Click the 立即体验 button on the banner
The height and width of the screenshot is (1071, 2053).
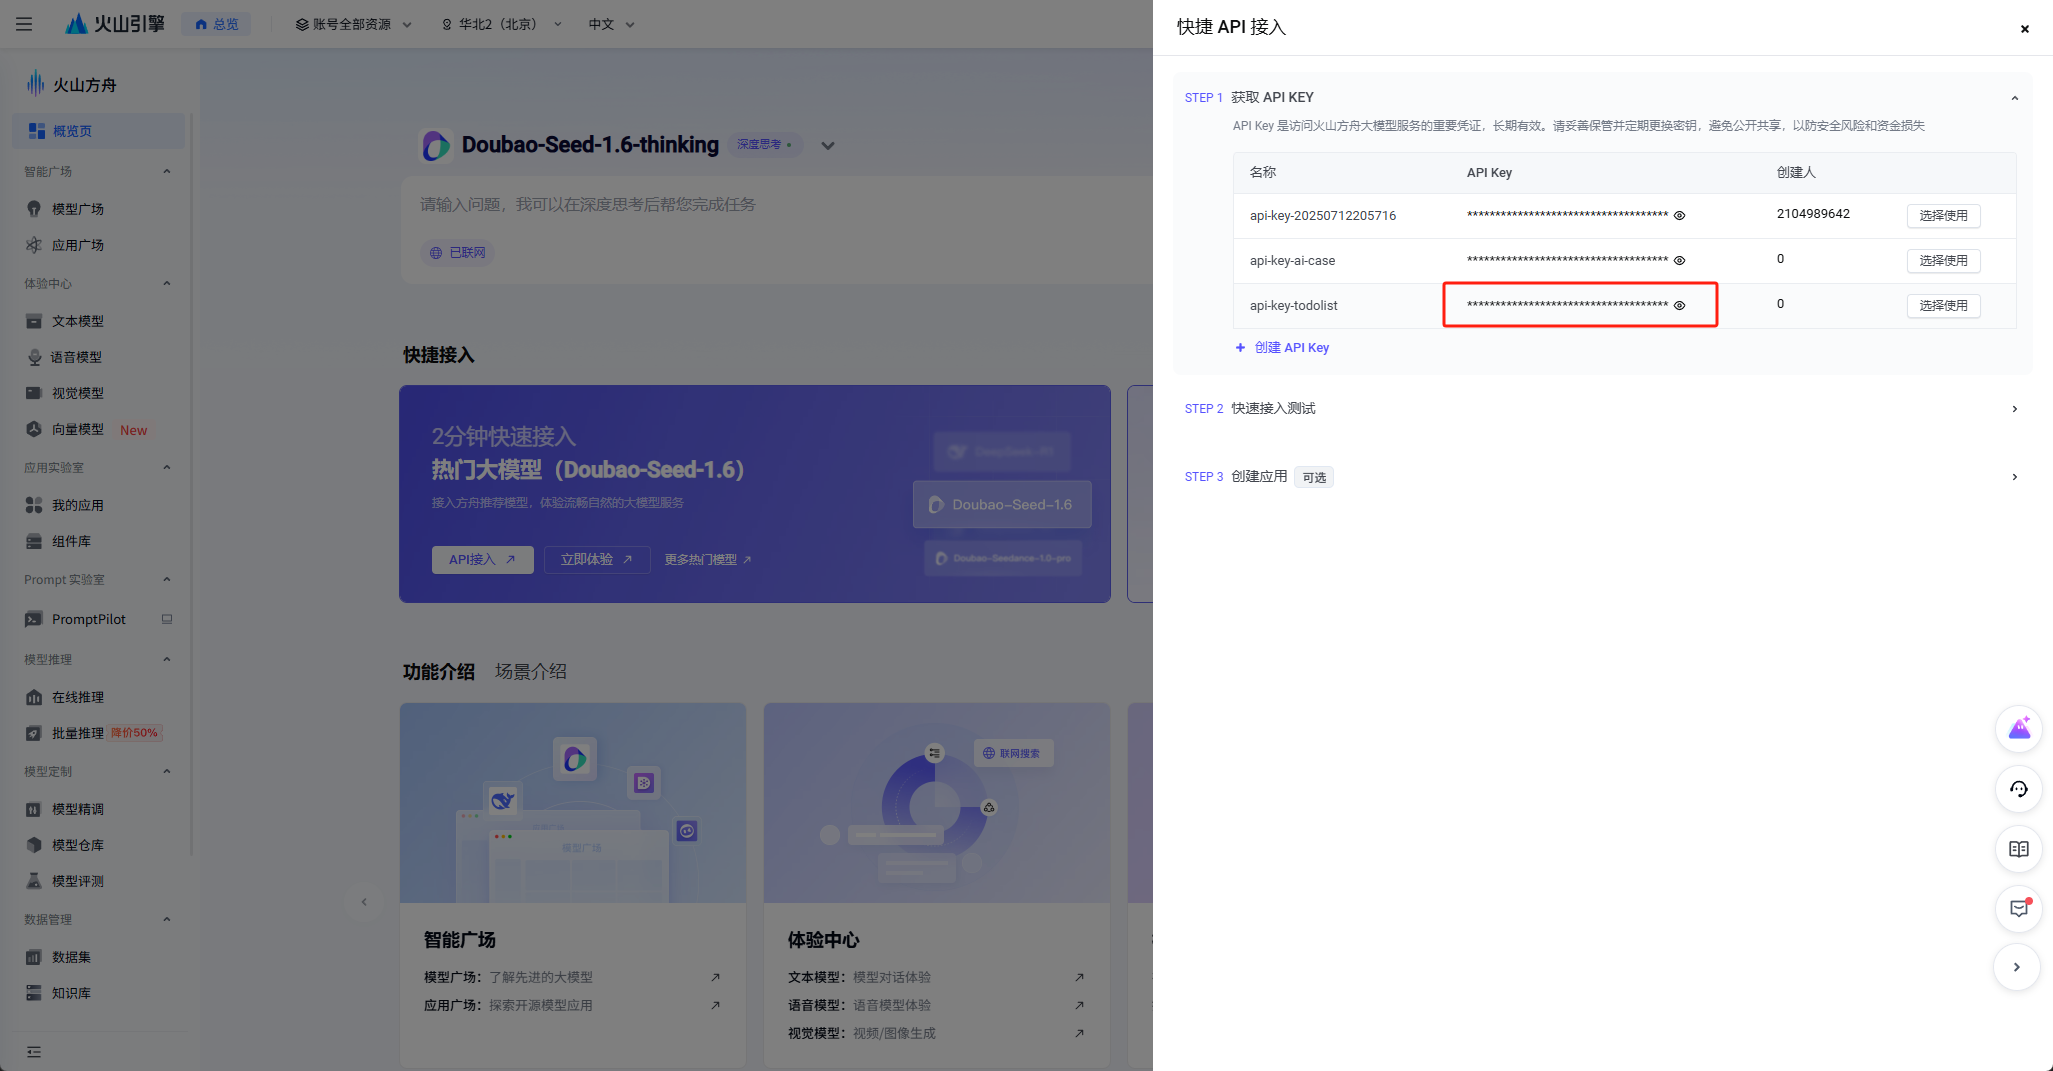(597, 560)
